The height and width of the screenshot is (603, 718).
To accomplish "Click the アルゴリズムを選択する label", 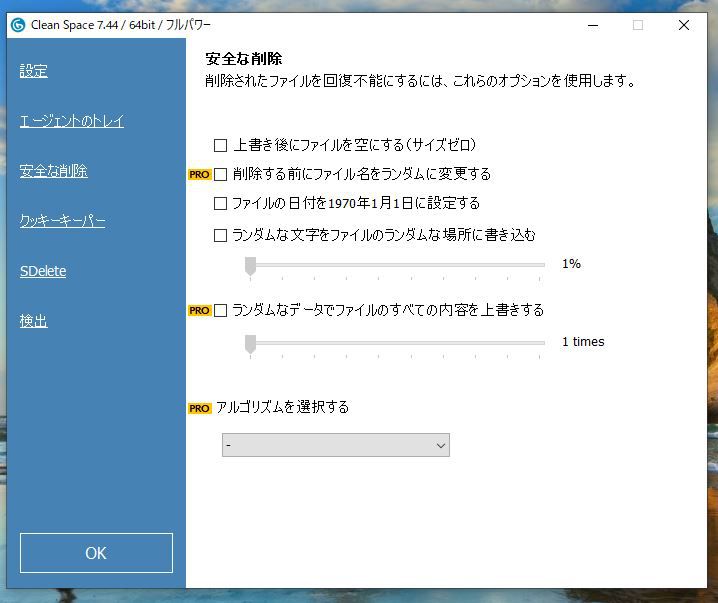I will tap(283, 407).
